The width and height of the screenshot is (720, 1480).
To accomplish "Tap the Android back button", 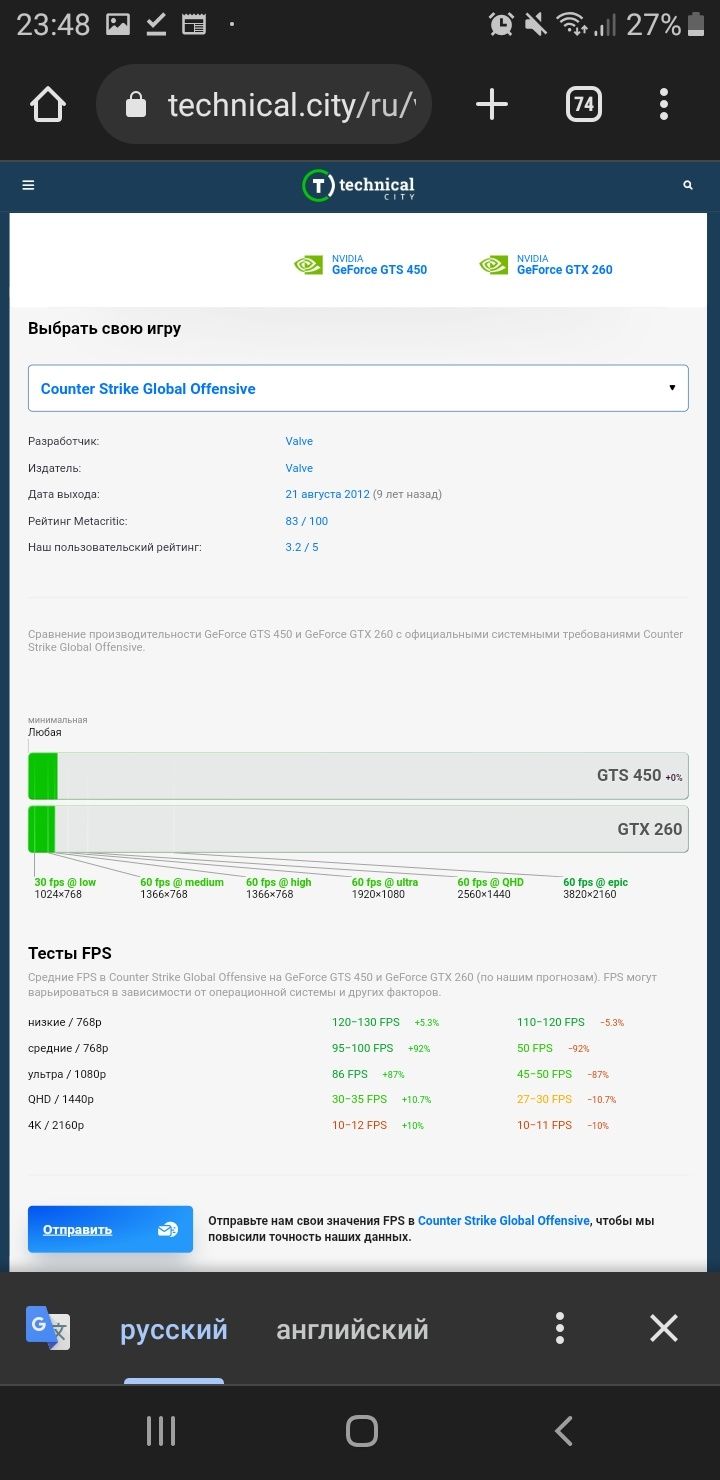I will point(563,1431).
